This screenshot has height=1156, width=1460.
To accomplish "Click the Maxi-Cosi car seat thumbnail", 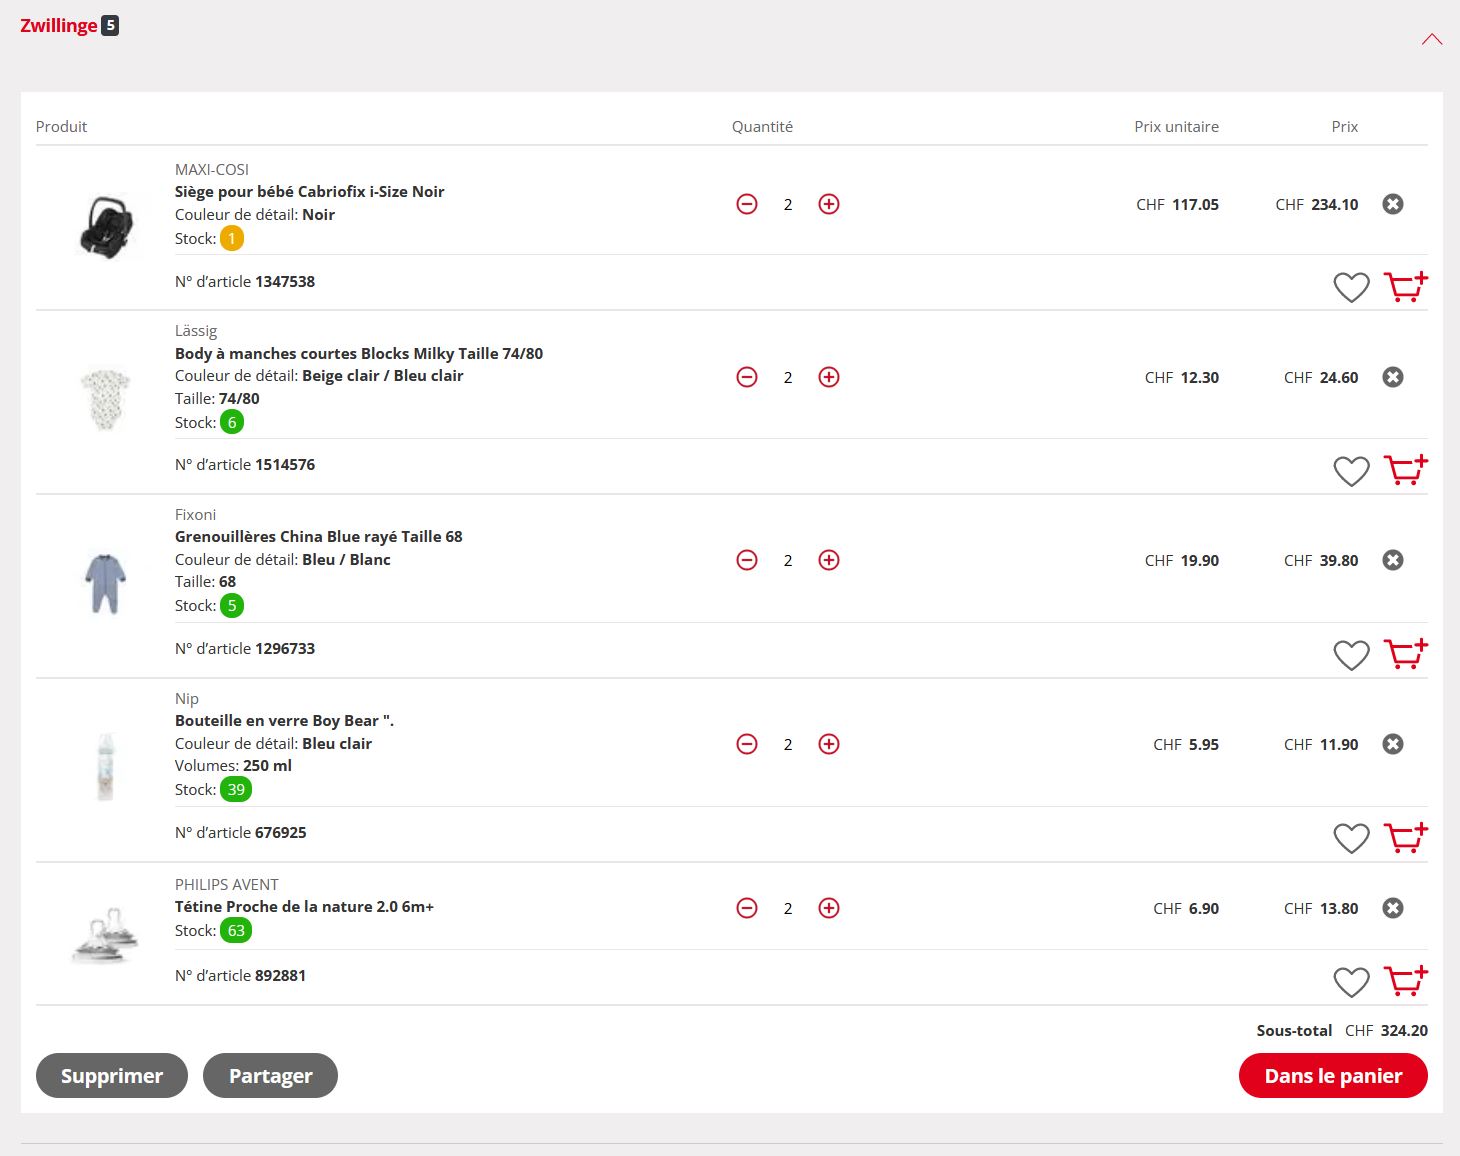I will (x=106, y=227).
